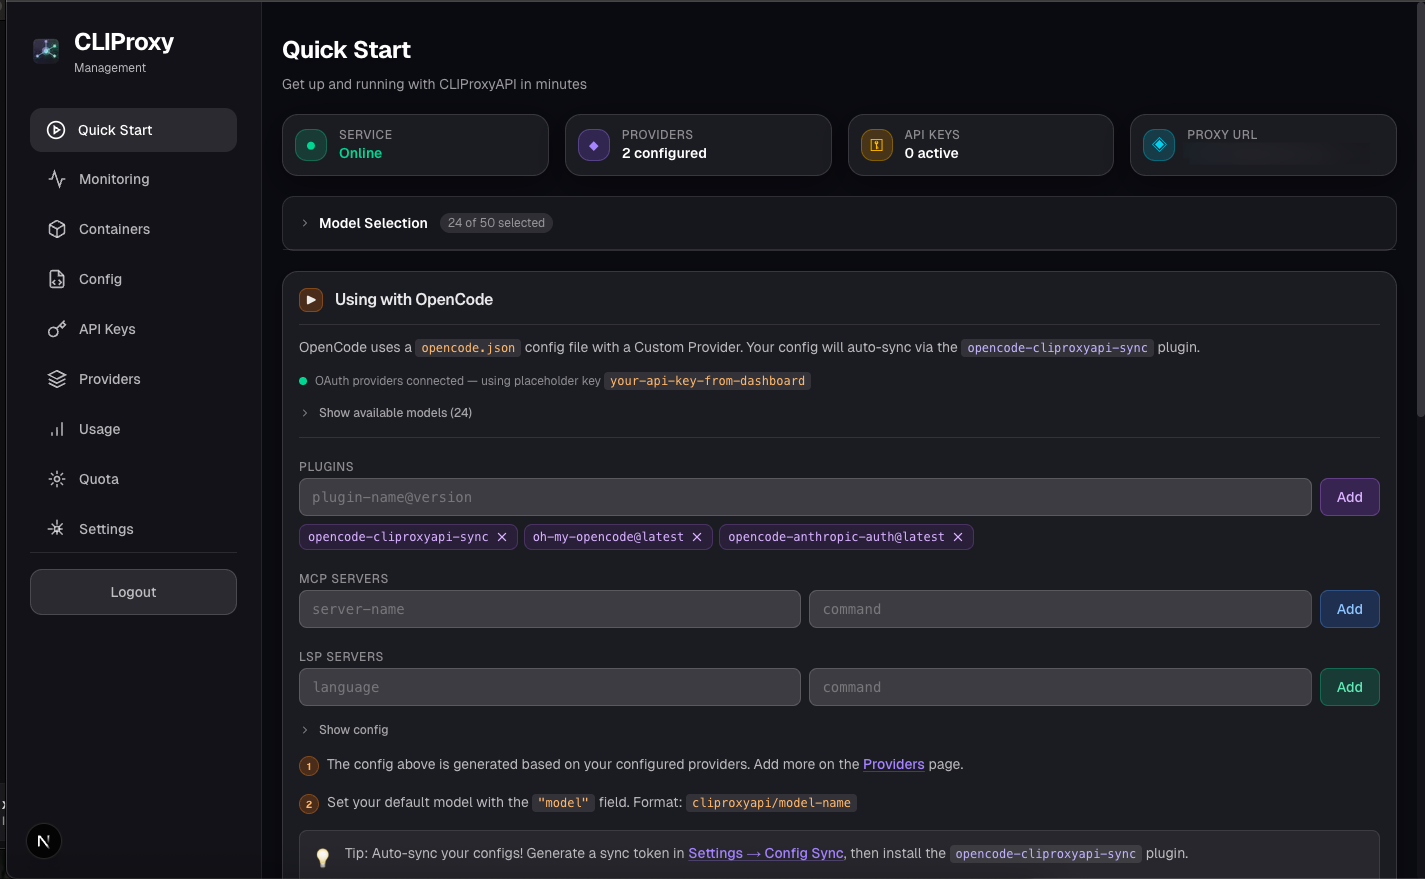Screen dimensions: 1425x879
Task: Remove the opencode-cliproxyapi-sync plugin tag
Action: coord(502,537)
